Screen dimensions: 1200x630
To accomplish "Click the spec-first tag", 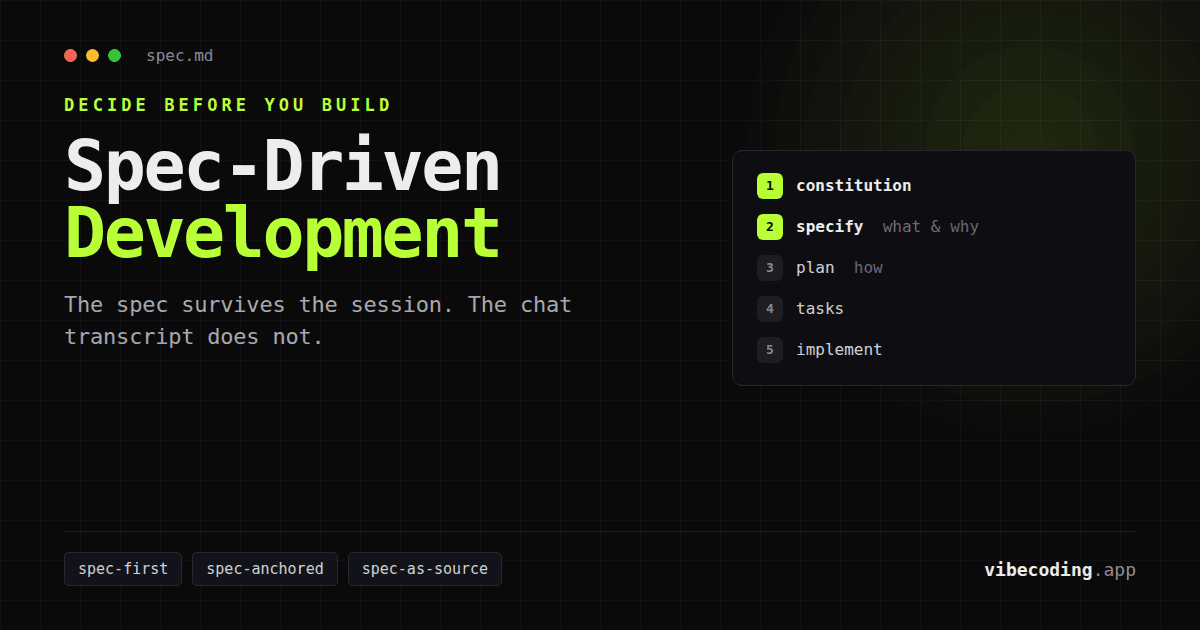I will [123, 569].
